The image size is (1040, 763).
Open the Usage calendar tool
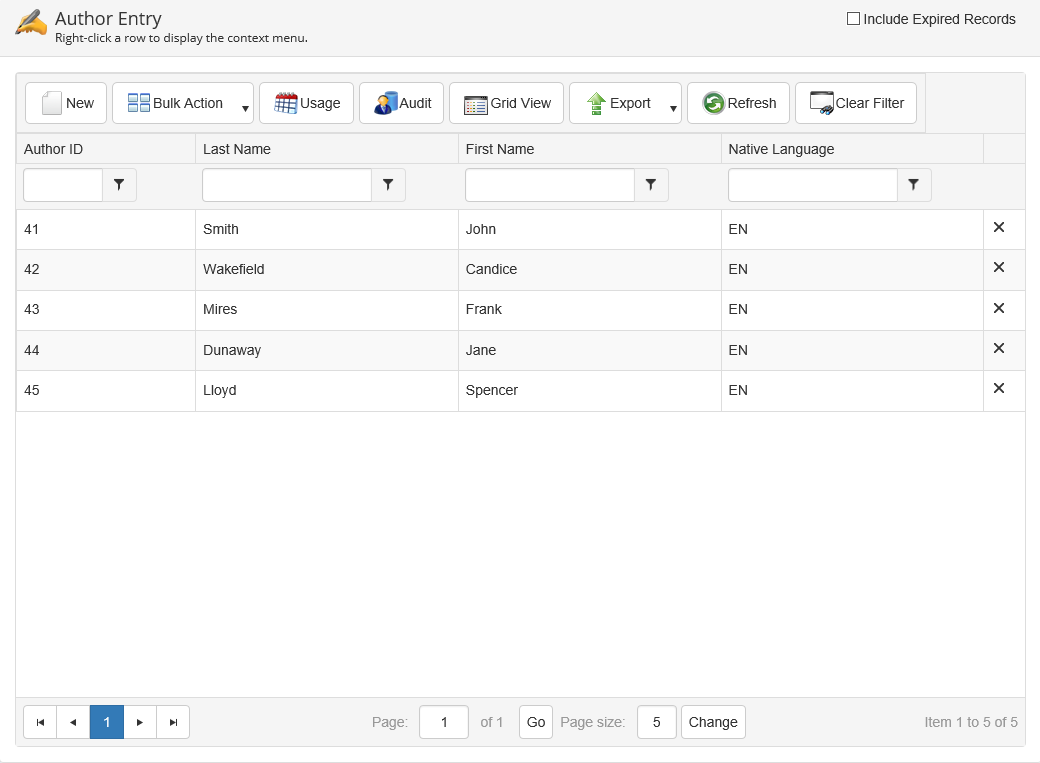tap(306, 103)
